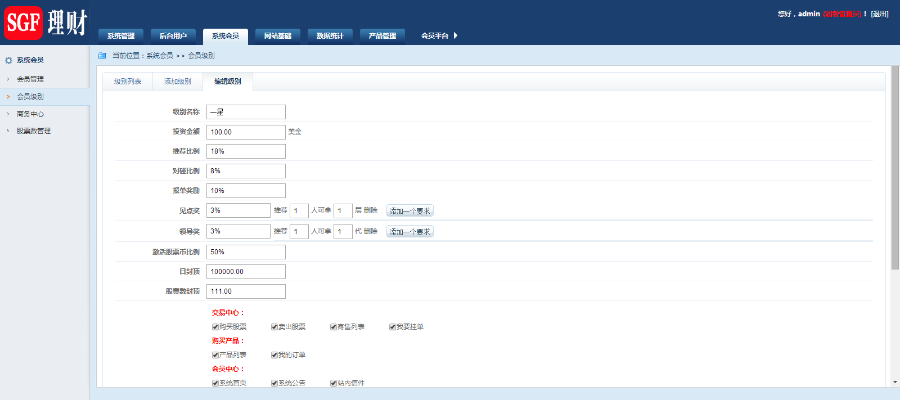
Task: Focus the 投资金额 field showing 100.00
Action: [246, 131]
